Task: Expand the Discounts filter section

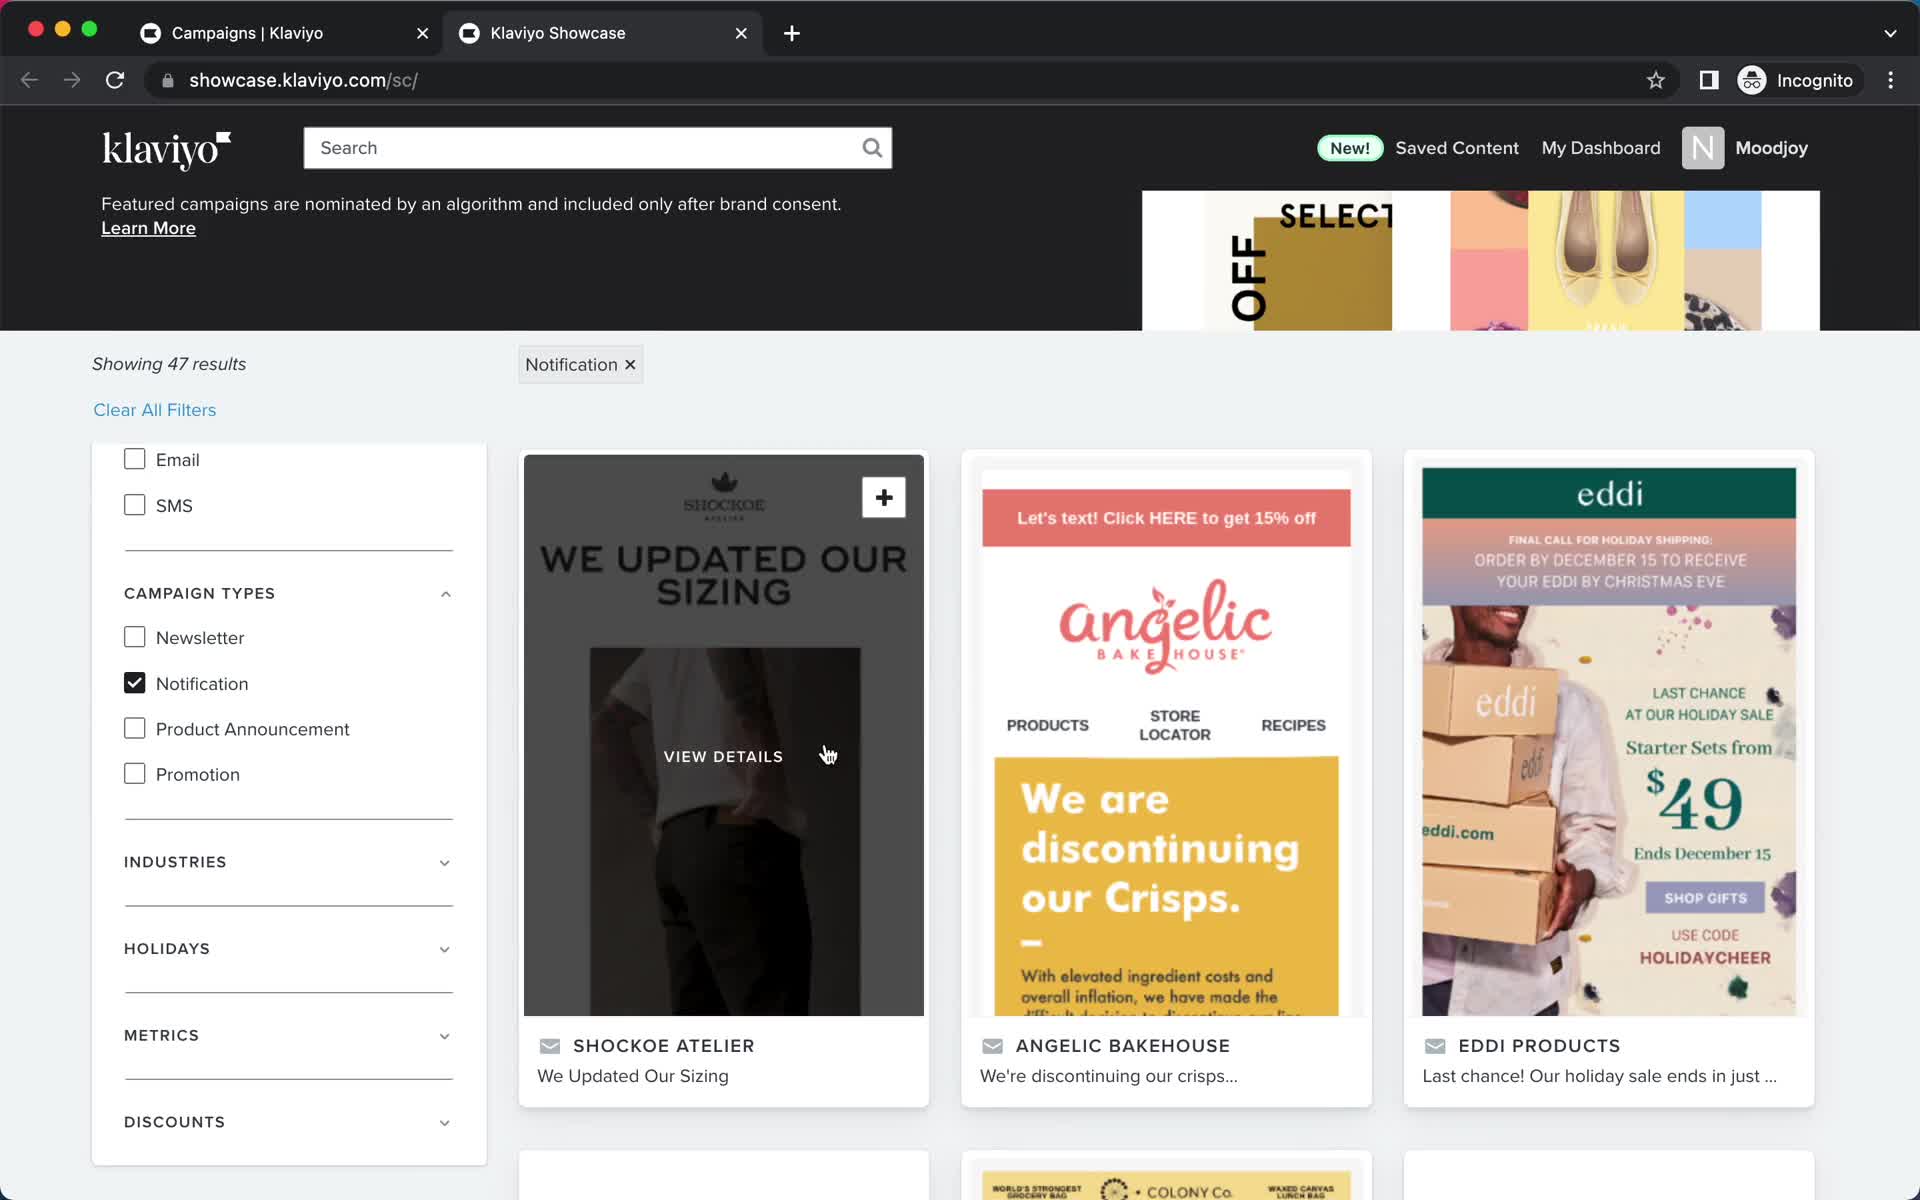Action: 445,1123
